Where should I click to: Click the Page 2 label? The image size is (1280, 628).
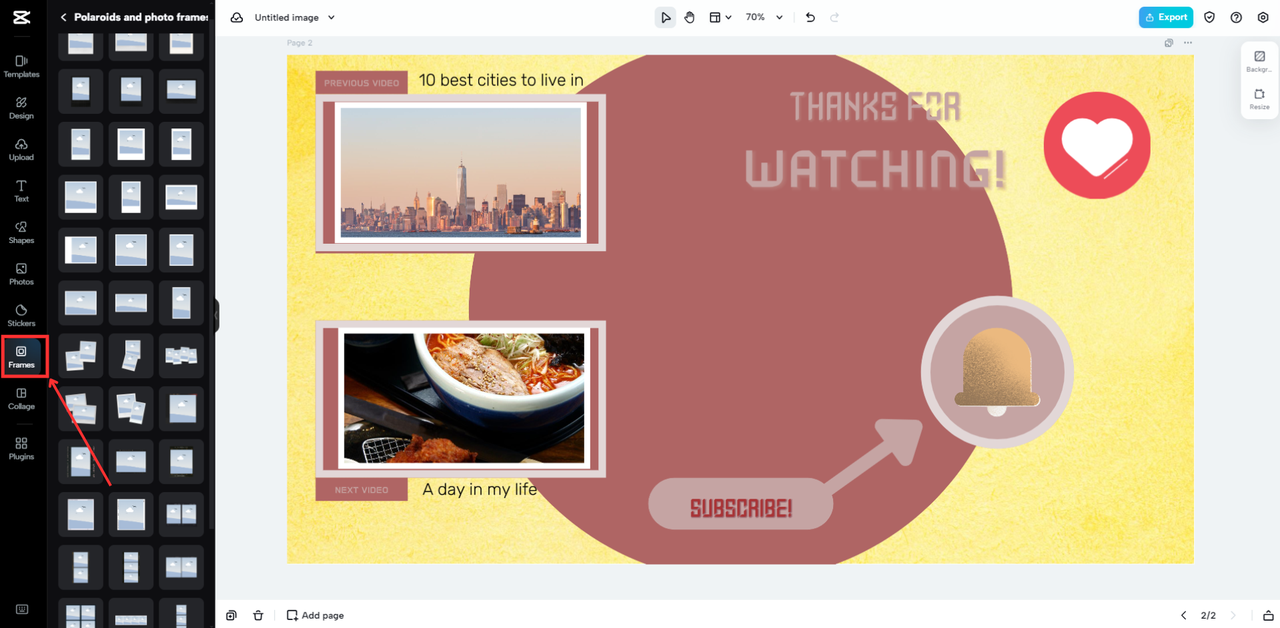pyautogui.click(x=299, y=43)
